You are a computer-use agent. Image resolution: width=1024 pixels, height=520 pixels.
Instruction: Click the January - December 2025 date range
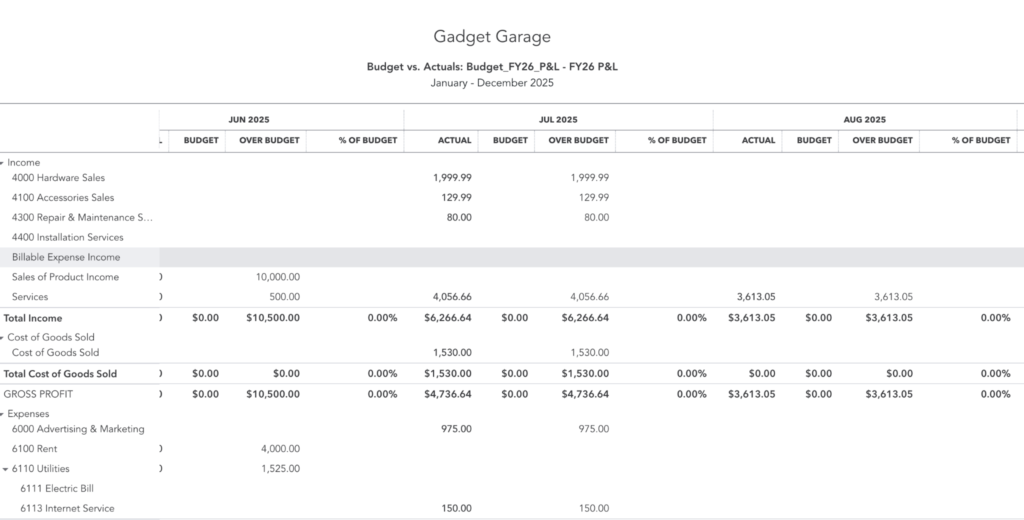(492, 83)
